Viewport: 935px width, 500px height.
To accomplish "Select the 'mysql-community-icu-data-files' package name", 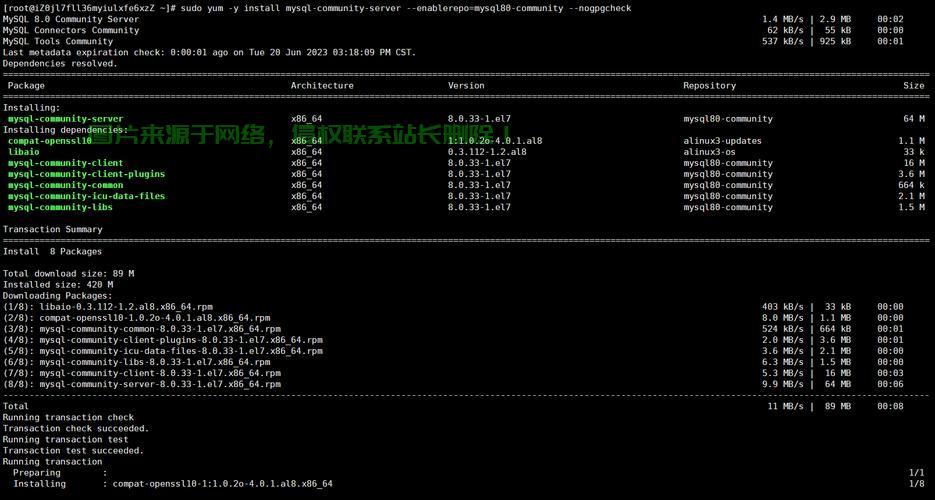I will pyautogui.click(x=86, y=196).
